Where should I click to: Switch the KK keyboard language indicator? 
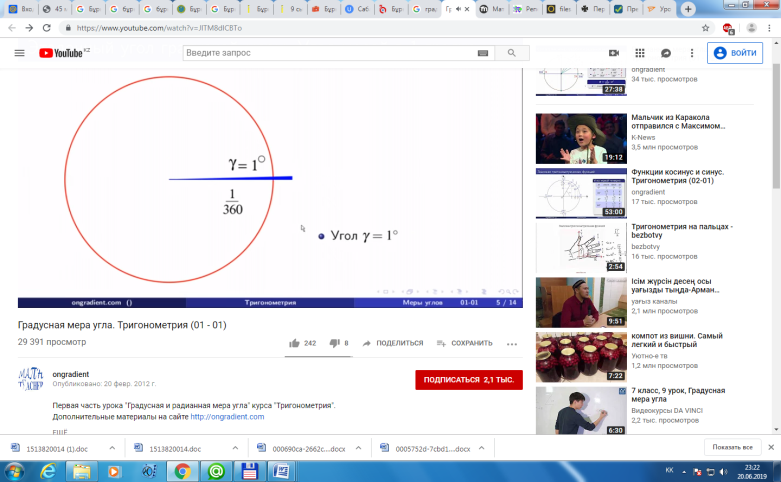[669, 471]
